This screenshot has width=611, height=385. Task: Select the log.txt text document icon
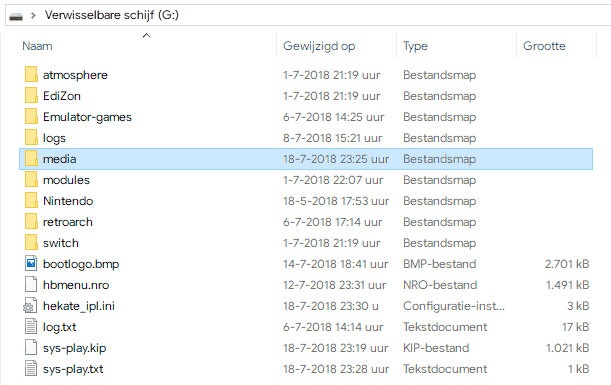point(31,327)
